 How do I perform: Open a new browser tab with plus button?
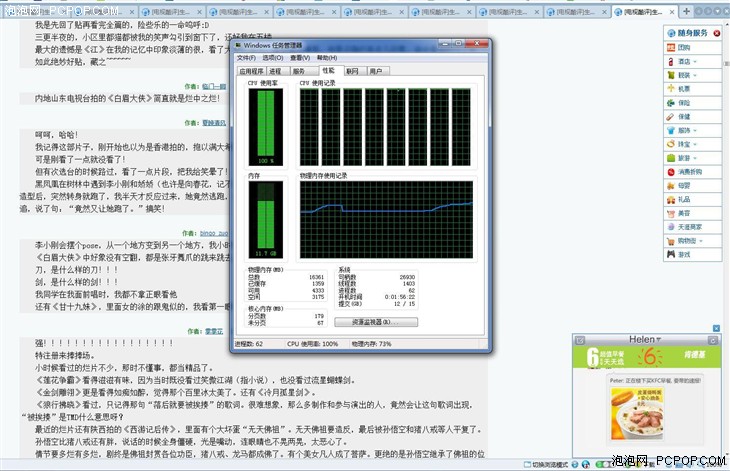686,12
